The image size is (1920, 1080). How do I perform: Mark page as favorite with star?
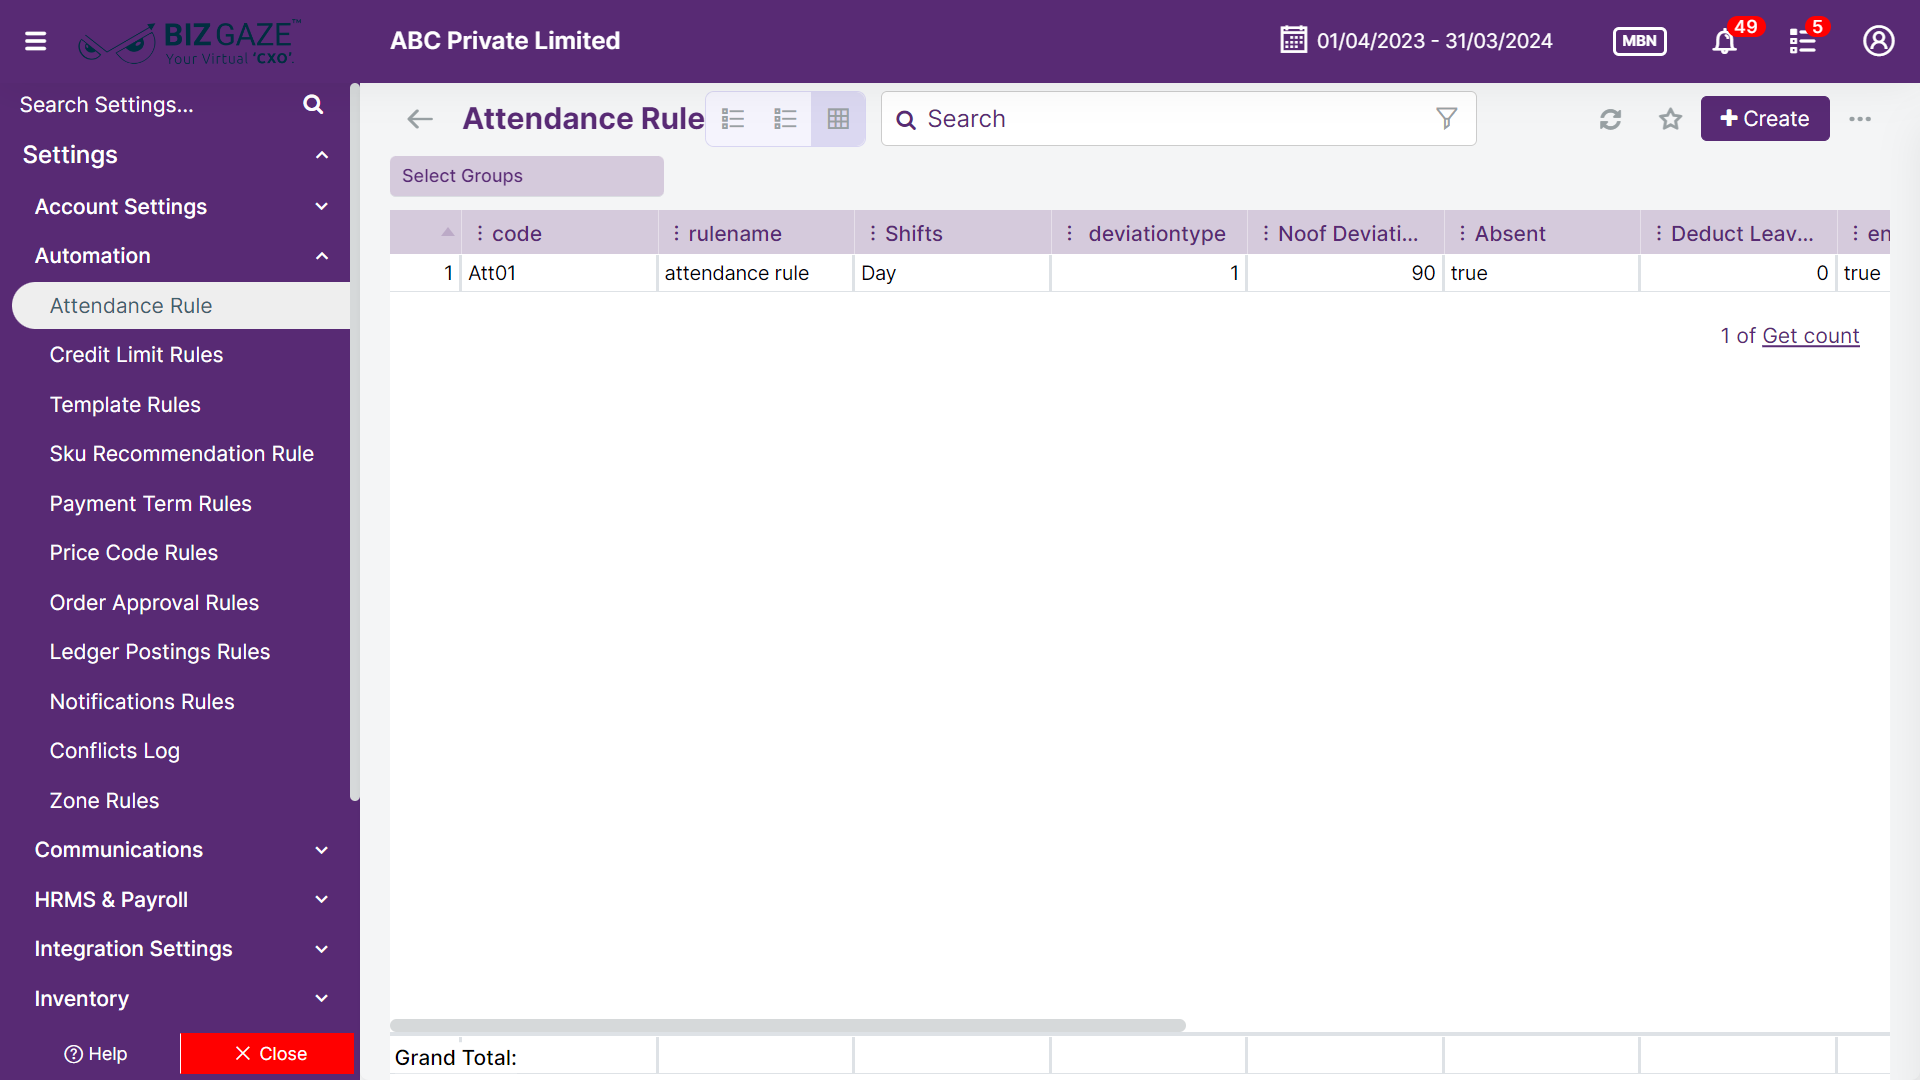coord(1670,119)
